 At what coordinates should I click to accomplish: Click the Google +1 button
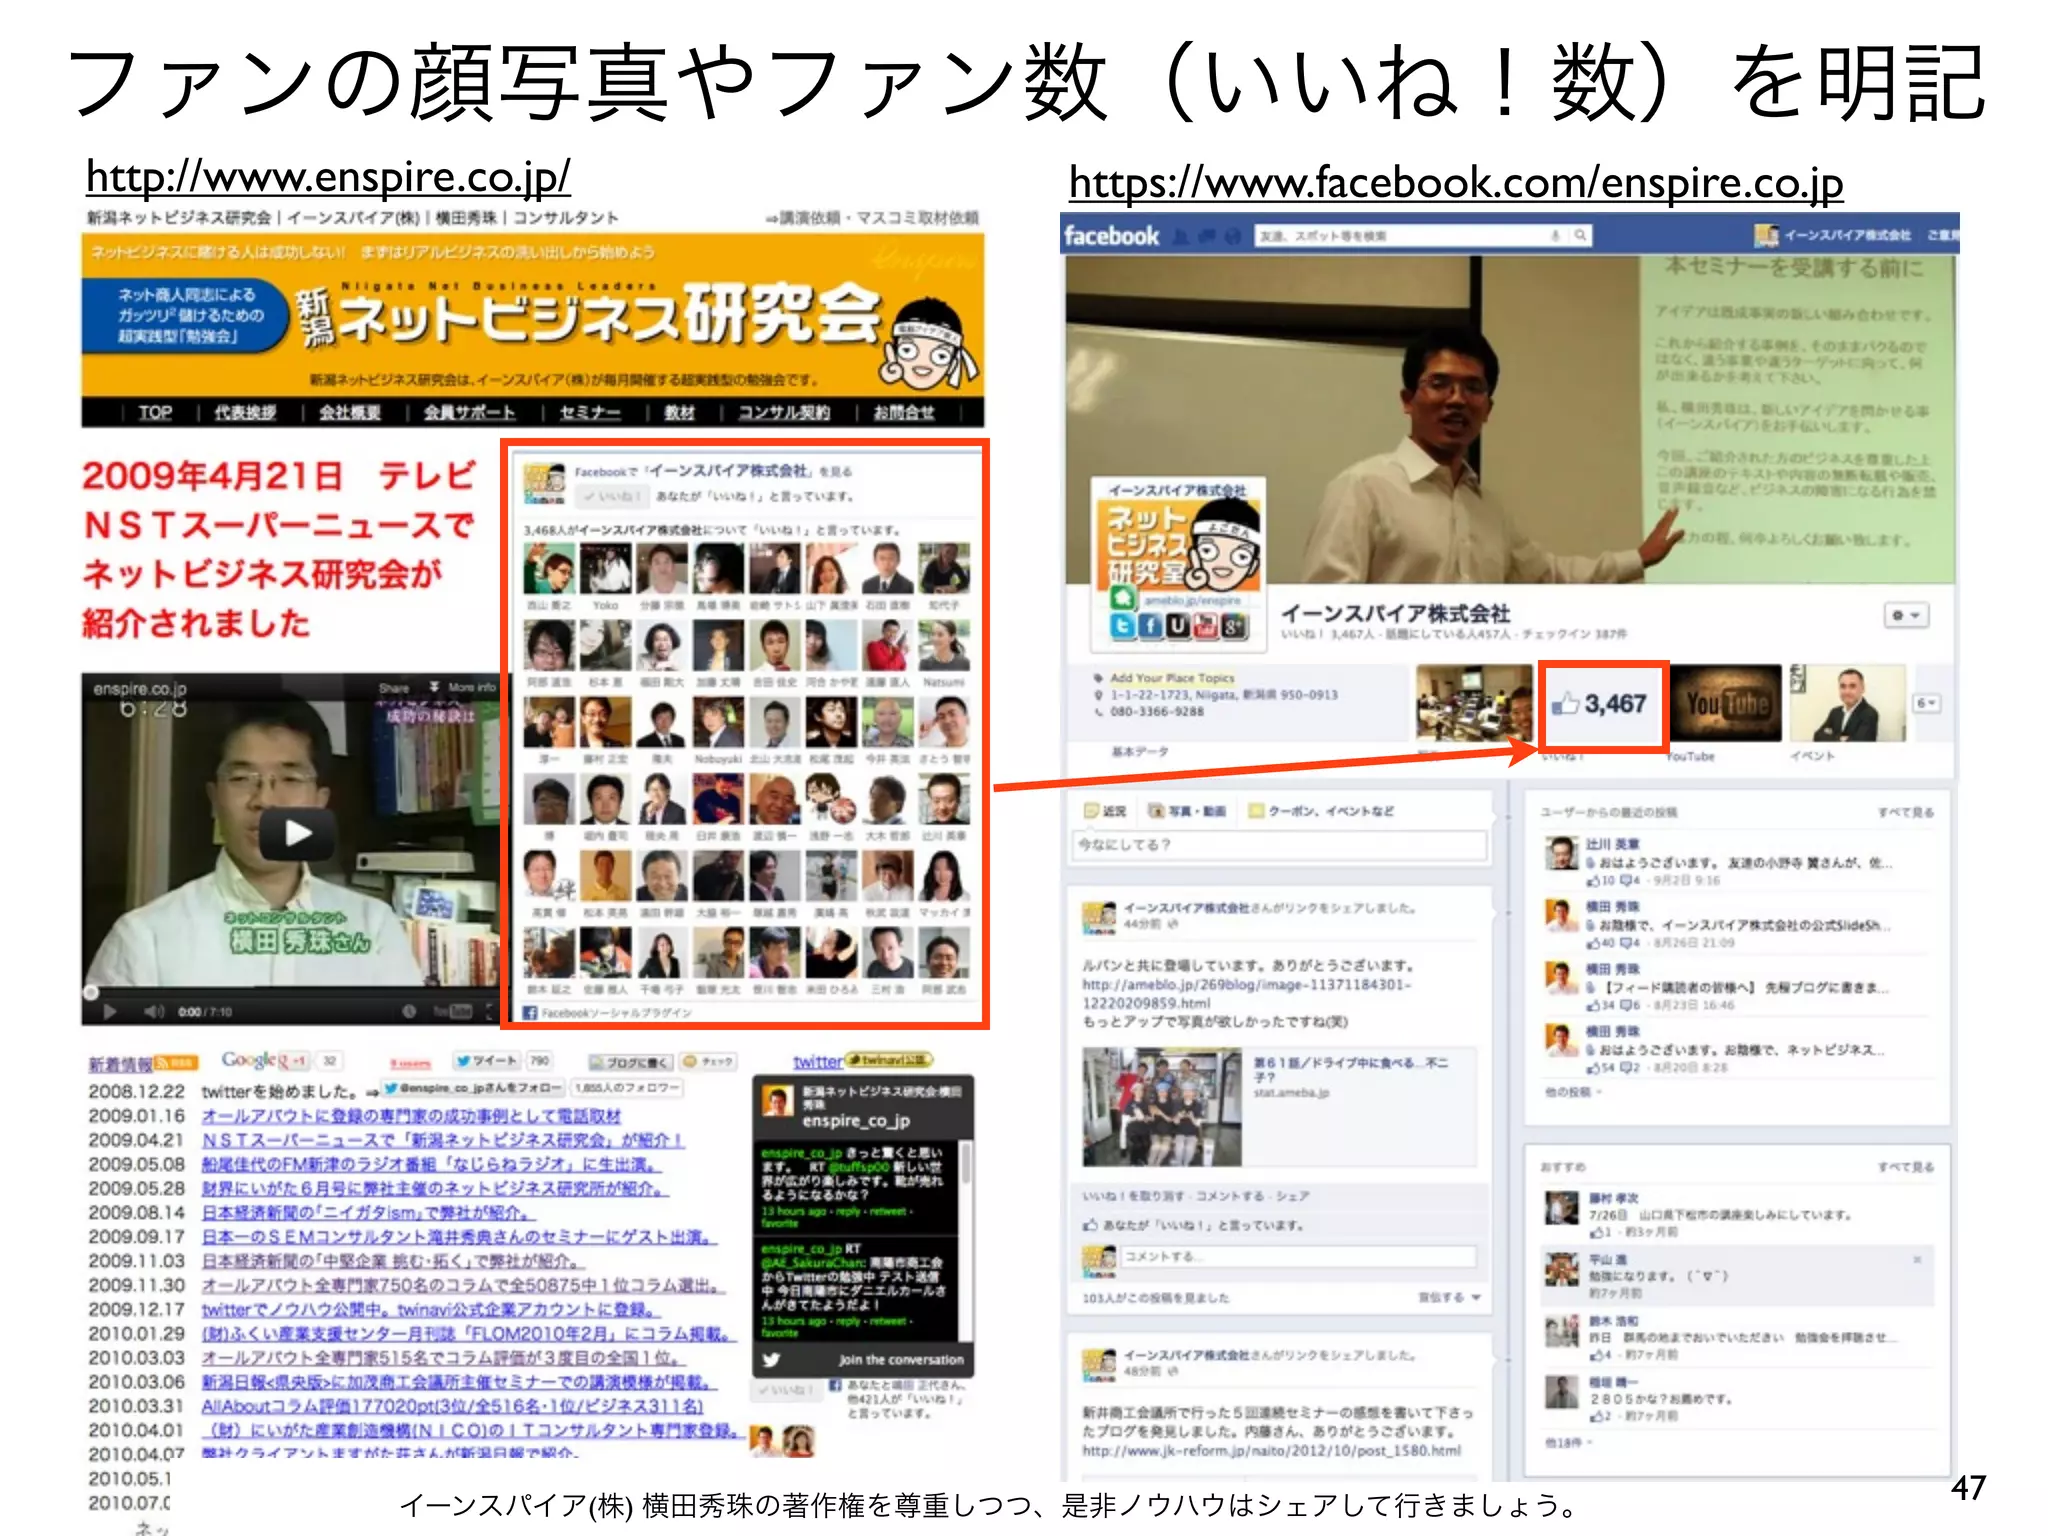tap(292, 1061)
